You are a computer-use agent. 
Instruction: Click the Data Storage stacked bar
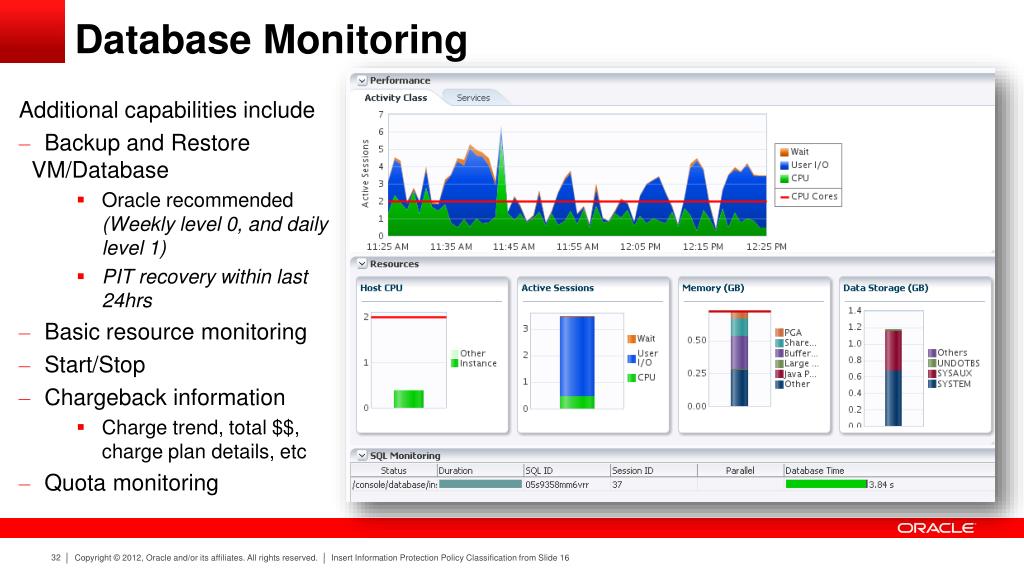tap(893, 378)
